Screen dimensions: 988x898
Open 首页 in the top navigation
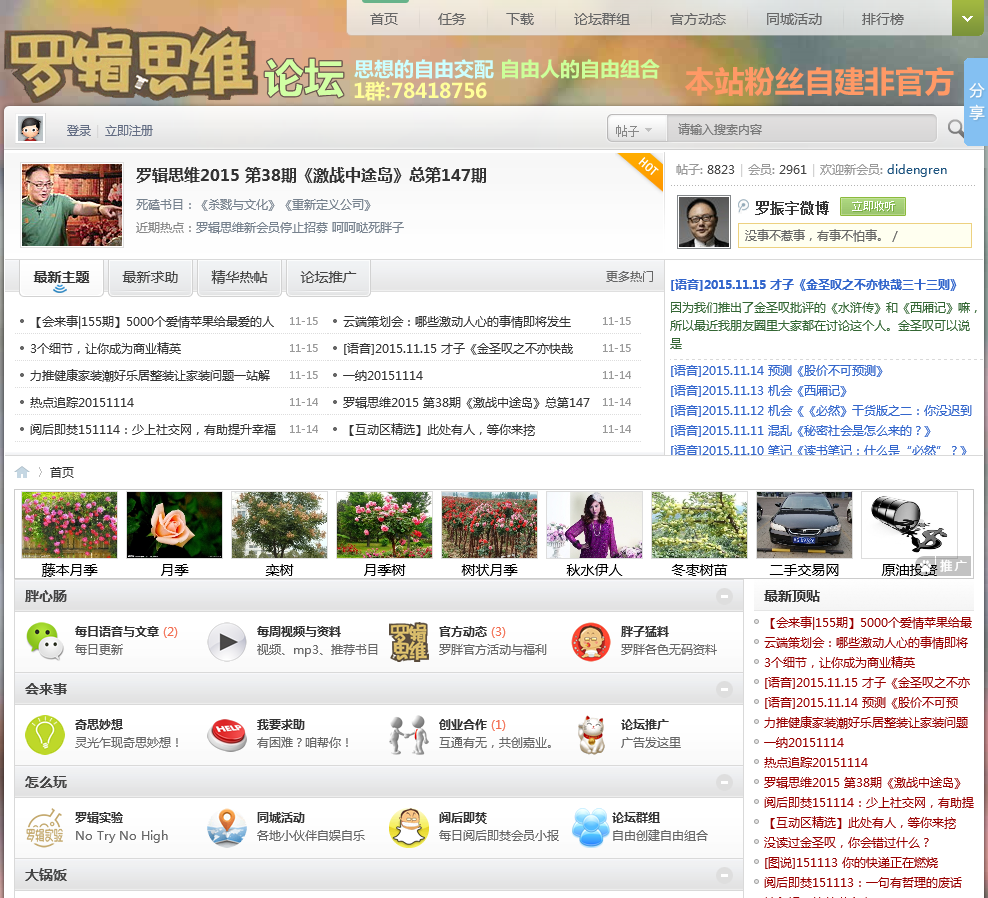(x=384, y=19)
